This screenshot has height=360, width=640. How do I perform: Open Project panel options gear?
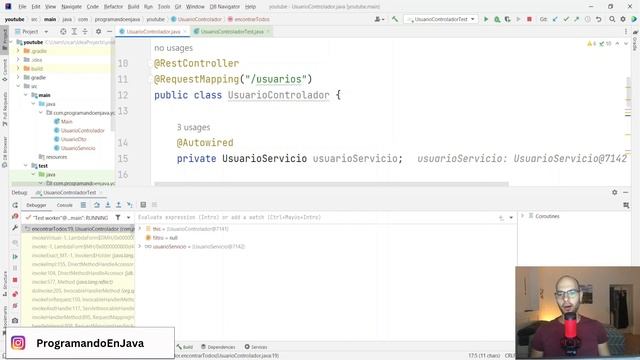point(98,31)
